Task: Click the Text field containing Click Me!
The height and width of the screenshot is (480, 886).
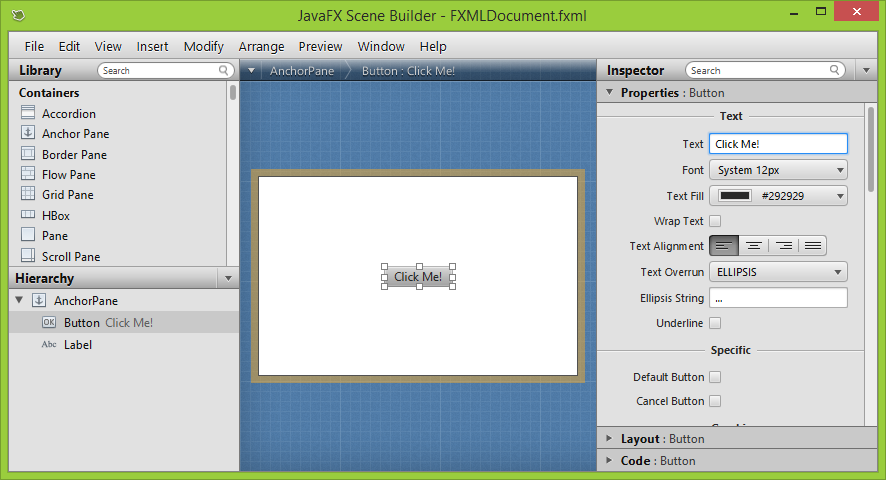Action: [x=778, y=144]
